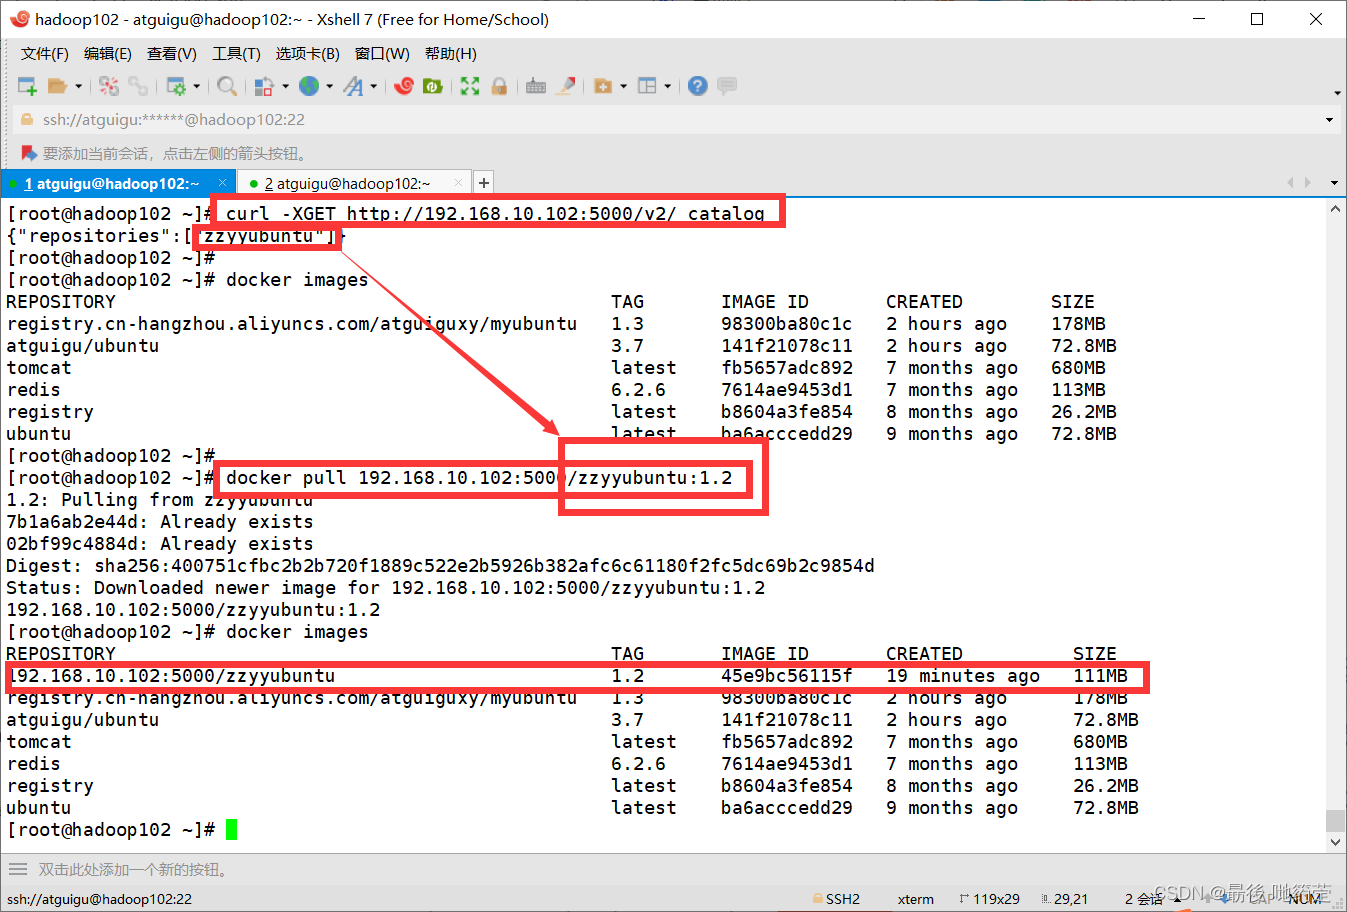Click the Find magnifier icon

(x=227, y=86)
